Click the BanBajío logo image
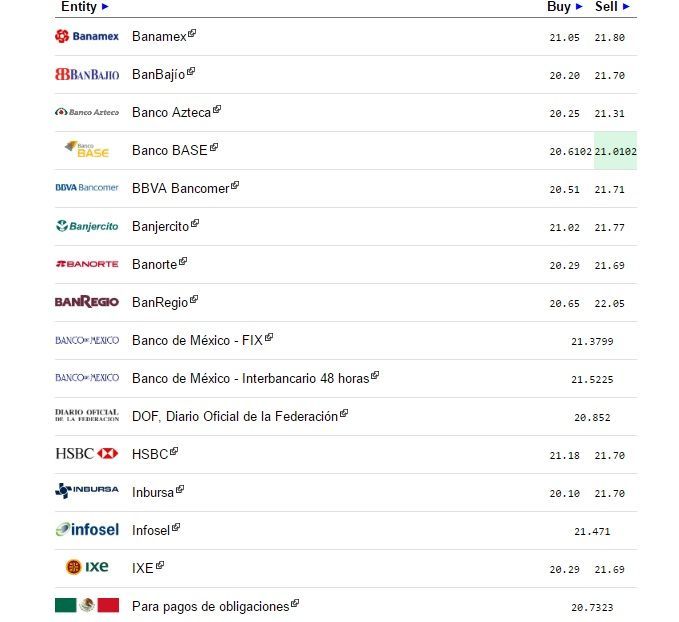The height and width of the screenshot is (622, 679). (87, 74)
